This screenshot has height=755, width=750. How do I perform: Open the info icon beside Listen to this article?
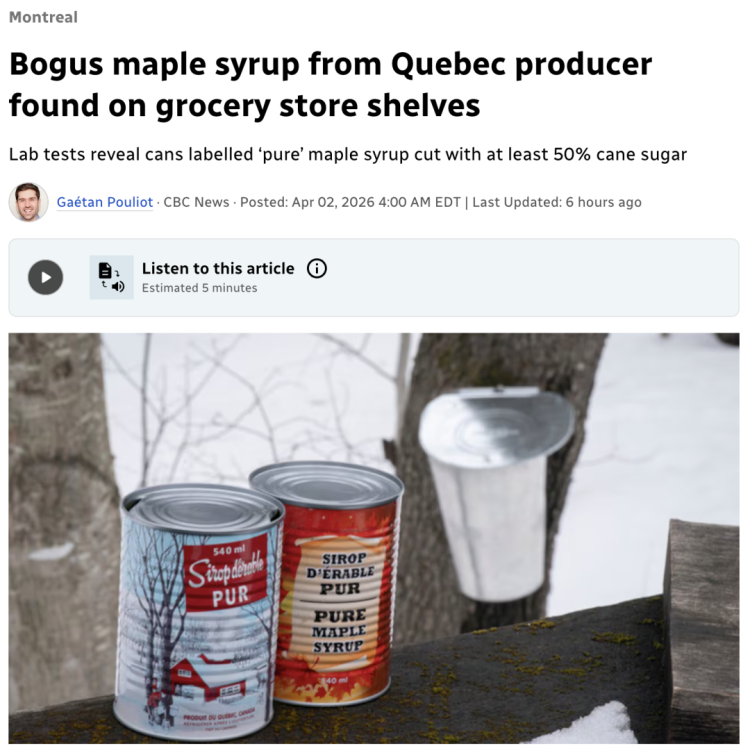(x=317, y=268)
